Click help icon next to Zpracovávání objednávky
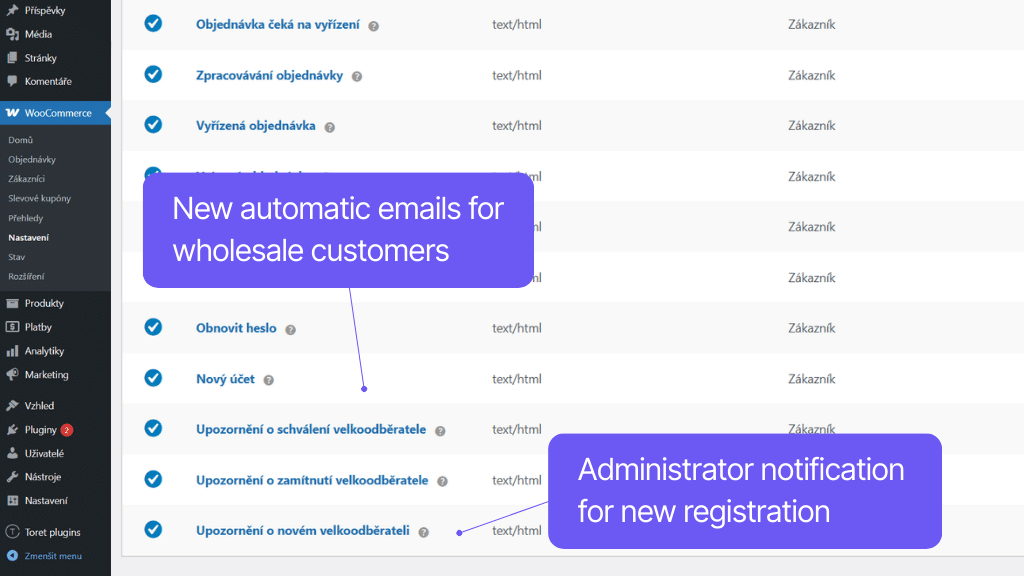Image resolution: width=1024 pixels, height=576 pixels. (x=357, y=76)
